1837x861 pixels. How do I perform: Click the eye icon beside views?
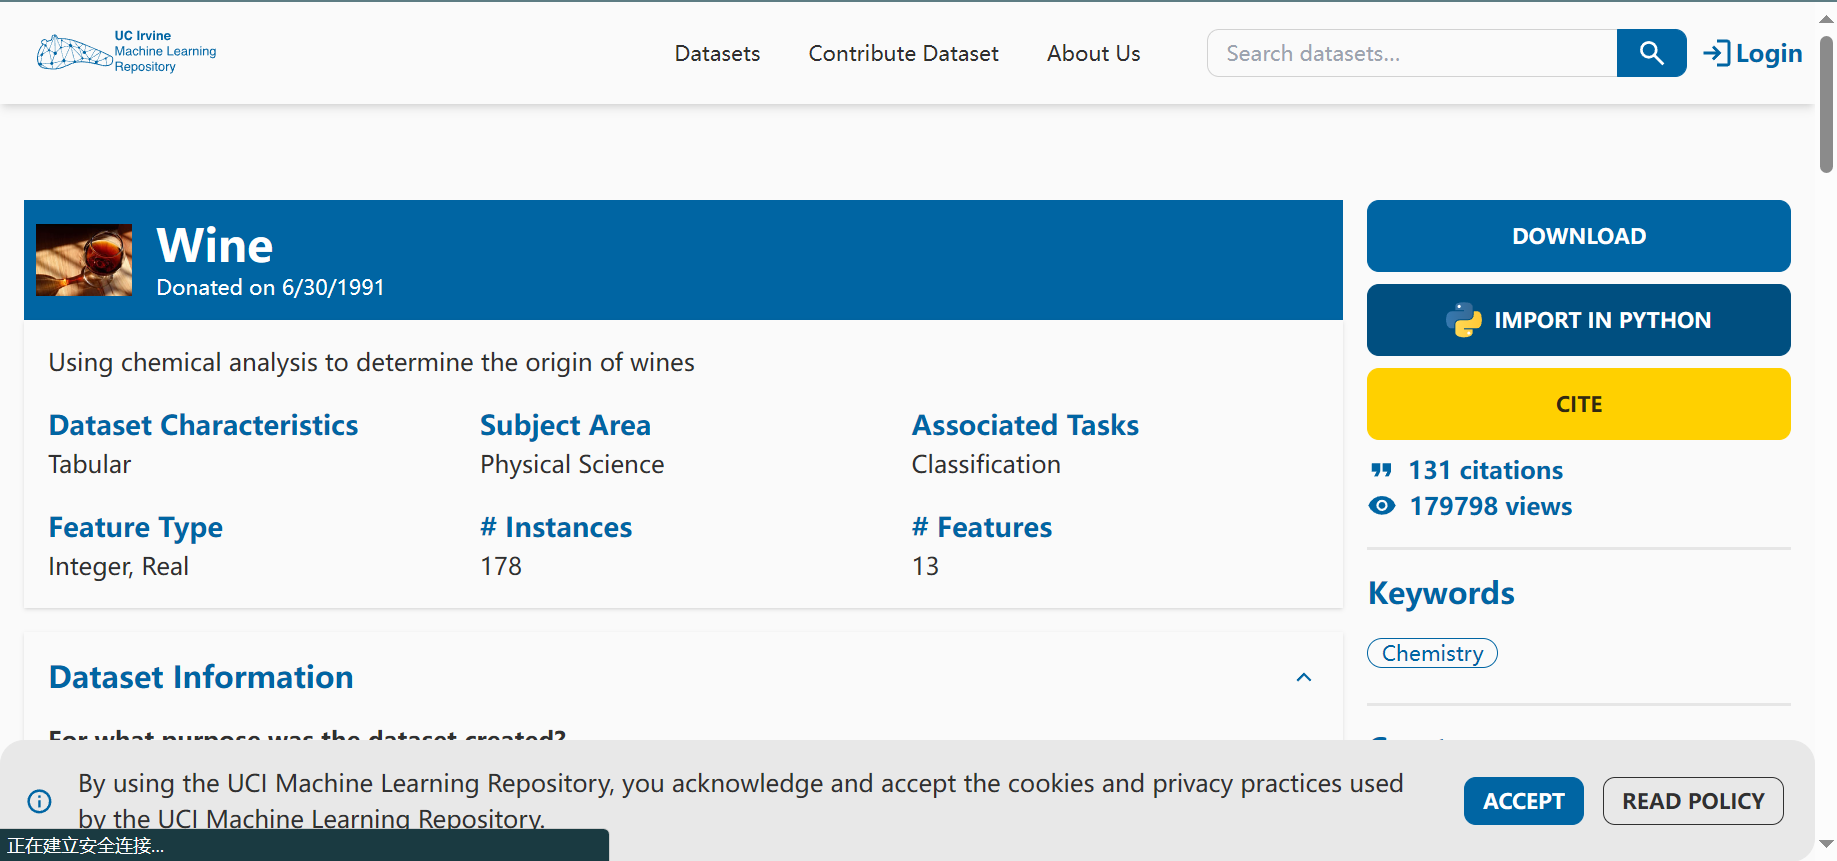[1382, 506]
